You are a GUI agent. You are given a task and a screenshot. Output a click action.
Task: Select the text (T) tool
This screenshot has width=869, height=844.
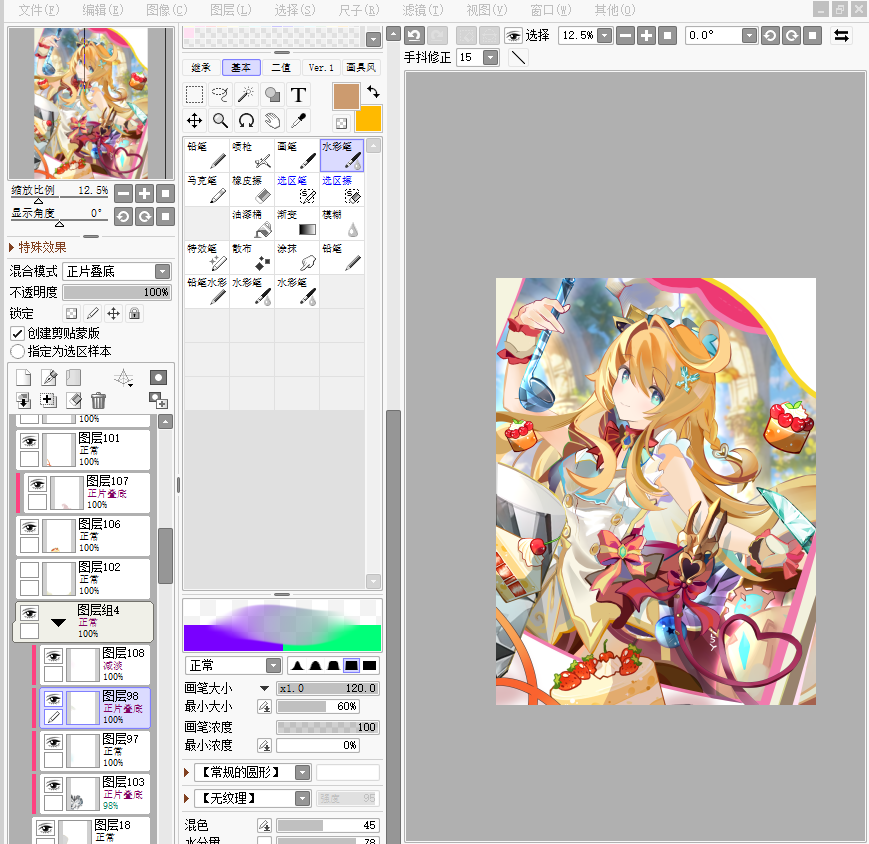tap(298, 95)
